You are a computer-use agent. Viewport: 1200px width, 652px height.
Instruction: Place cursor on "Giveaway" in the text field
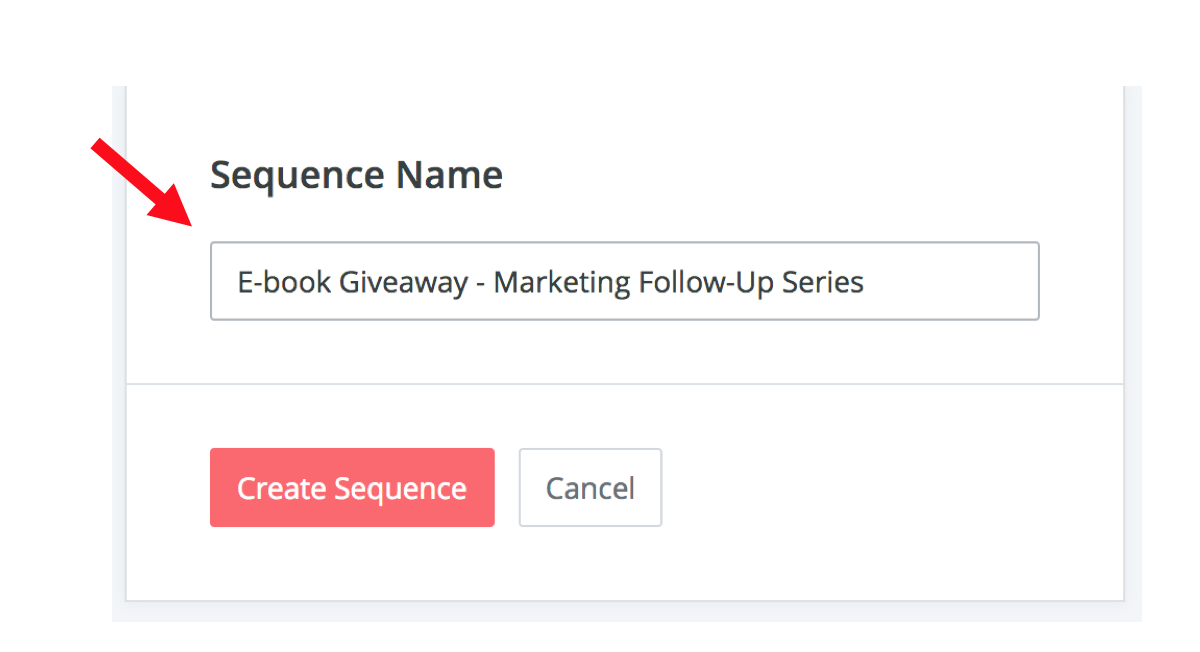[x=403, y=283]
